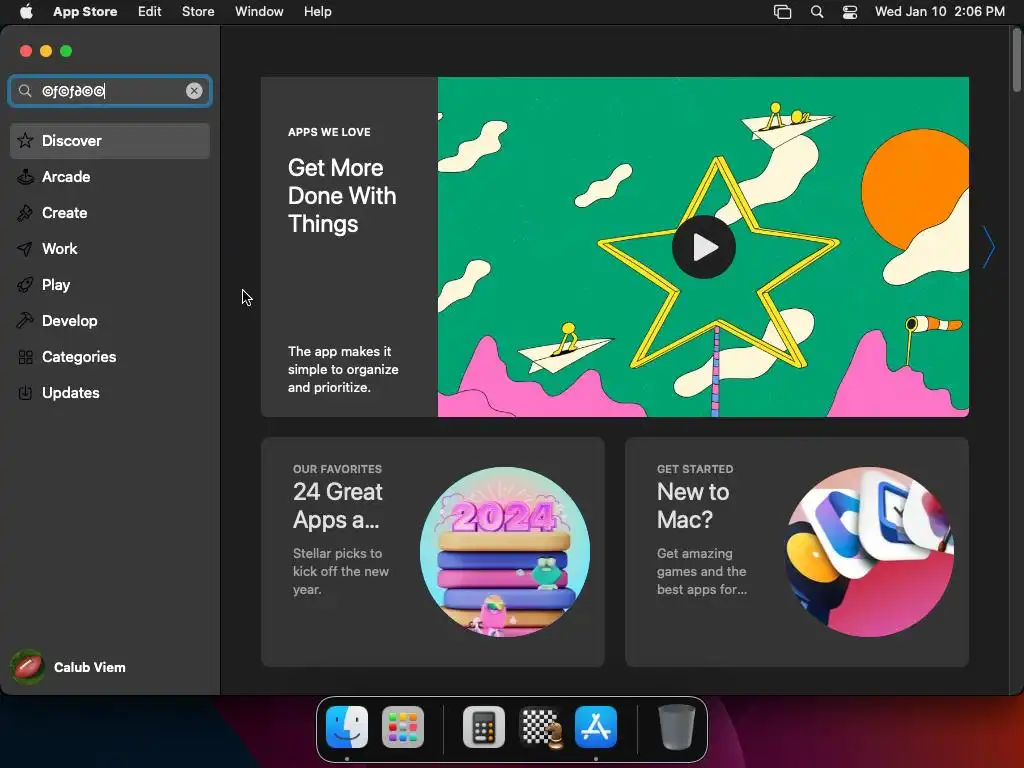Click the Develop hammer icon
This screenshot has width=1024, height=768.
(25, 321)
